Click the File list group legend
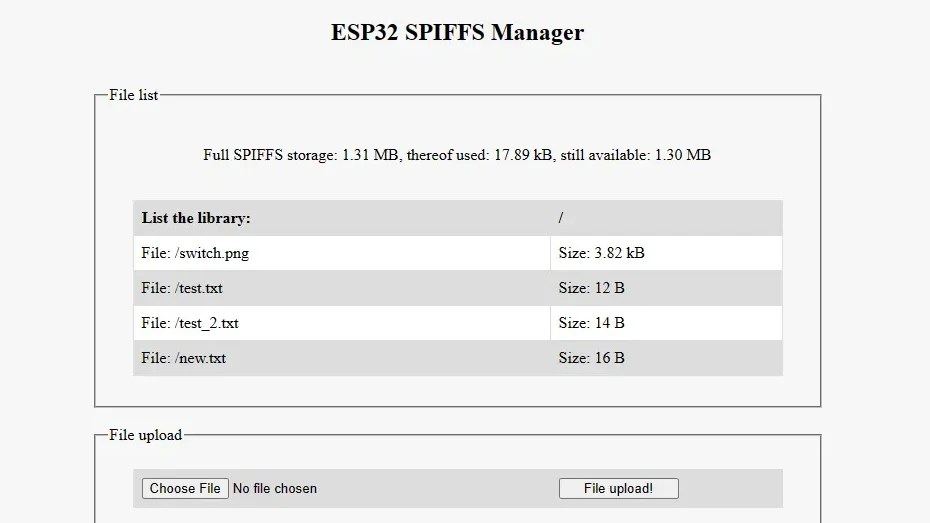This screenshot has width=930, height=523. (133, 95)
